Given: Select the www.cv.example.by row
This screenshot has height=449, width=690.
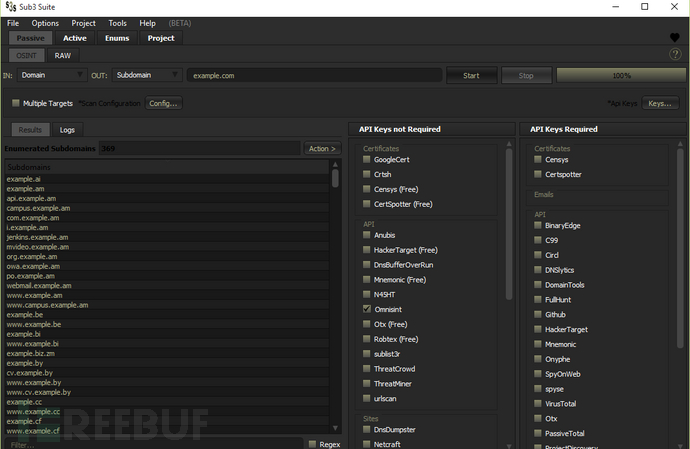Looking at the screenshot, I should tap(167, 392).
